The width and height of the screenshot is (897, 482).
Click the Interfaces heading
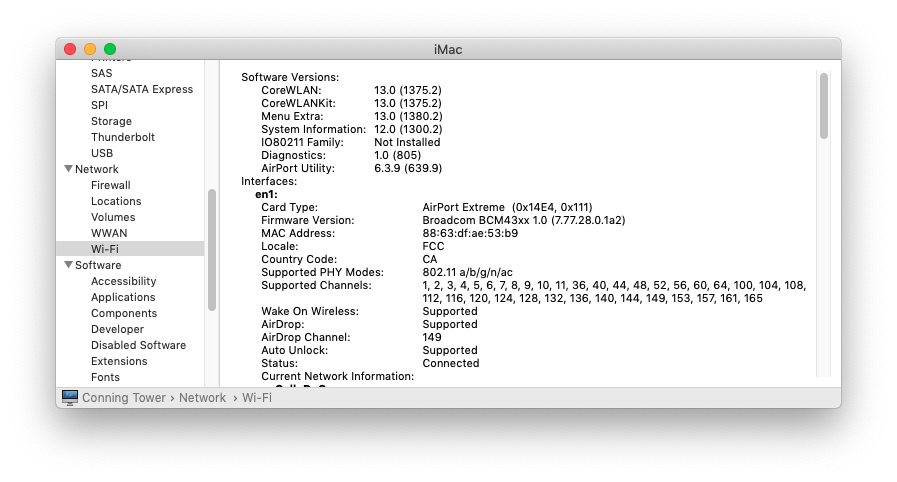point(269,181)
